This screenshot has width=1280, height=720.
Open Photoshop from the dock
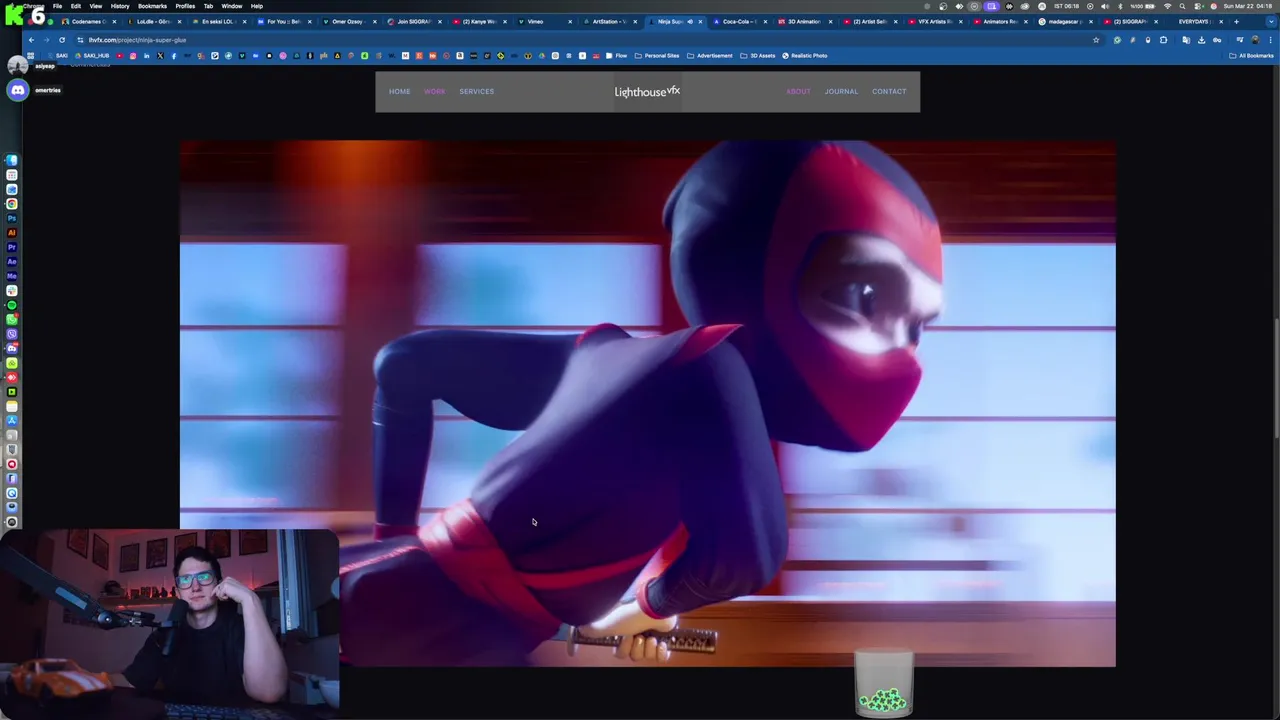(x=12, y=218)
